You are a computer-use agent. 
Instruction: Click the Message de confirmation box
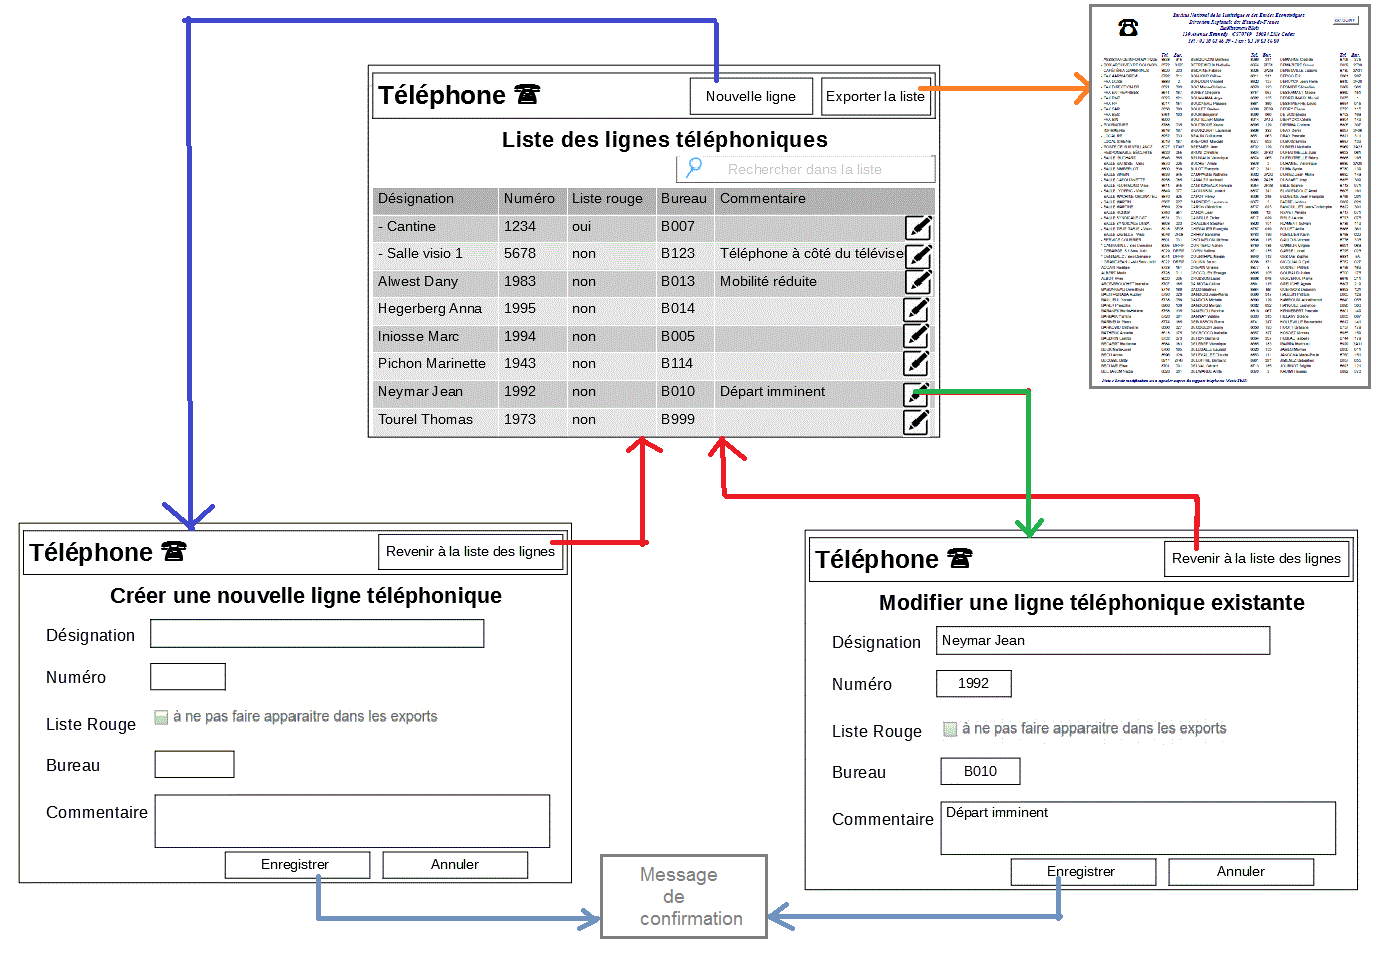(x=684, y=896)
